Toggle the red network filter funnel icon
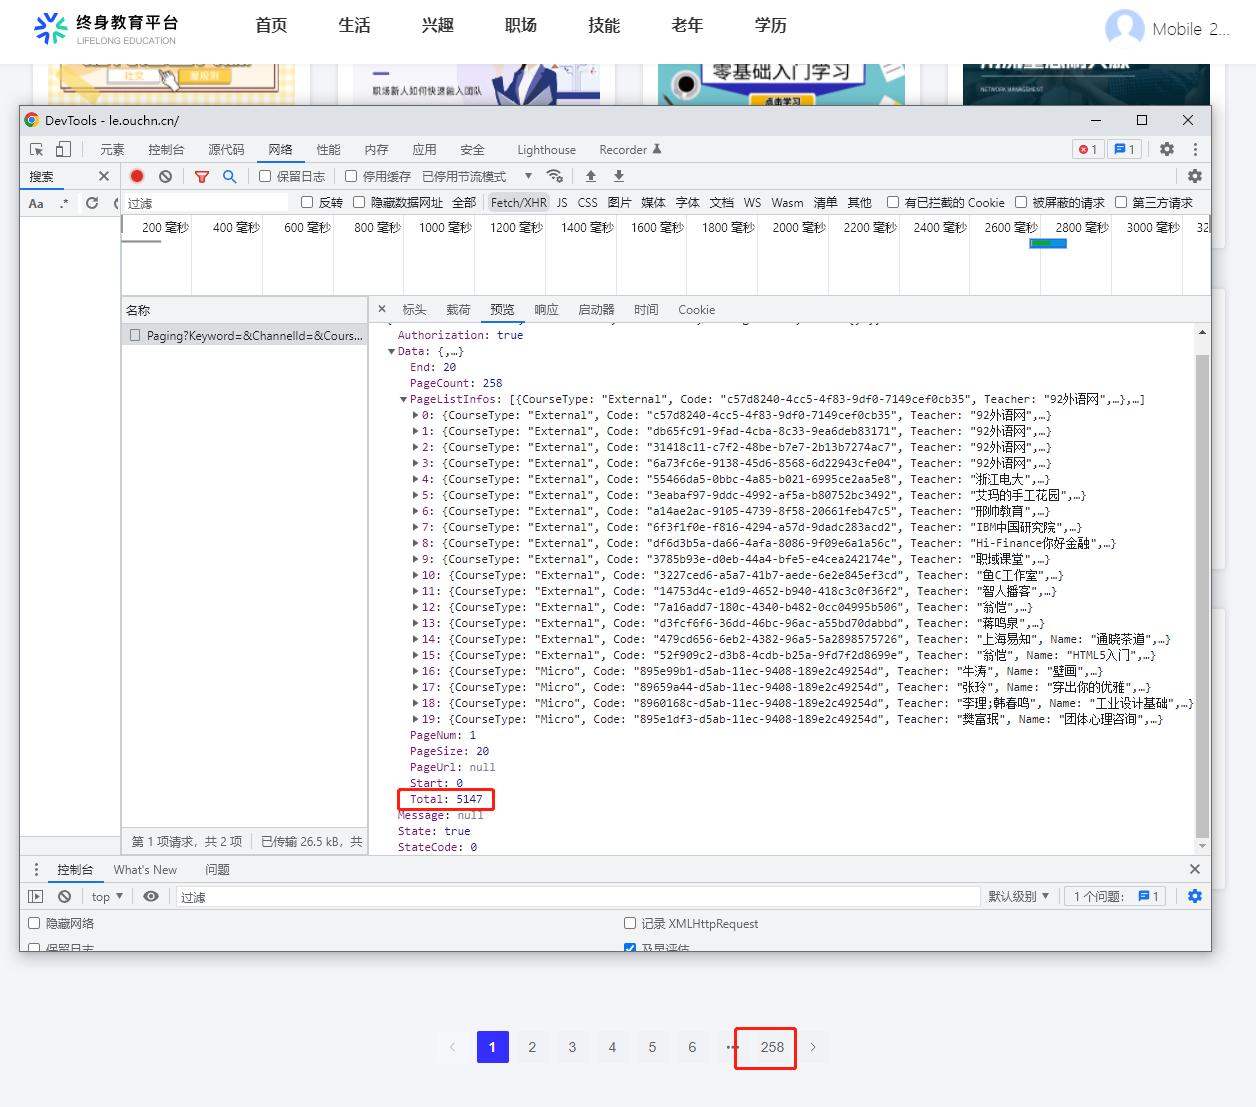 202,176
